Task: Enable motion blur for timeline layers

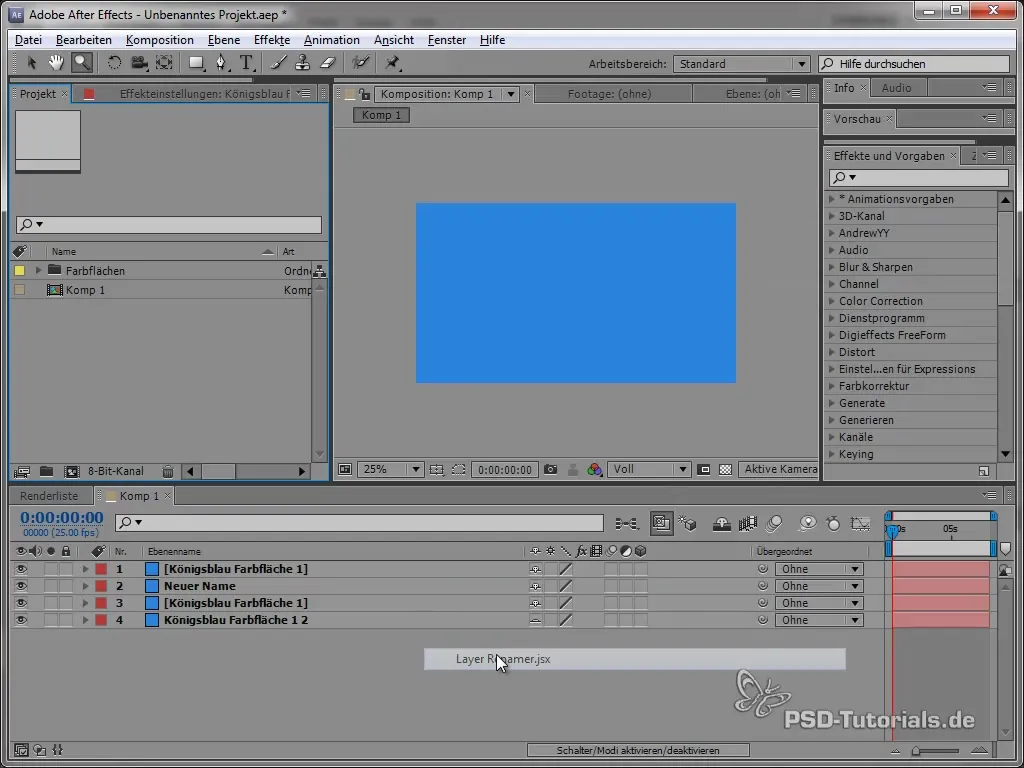Action: click(774, 523)
